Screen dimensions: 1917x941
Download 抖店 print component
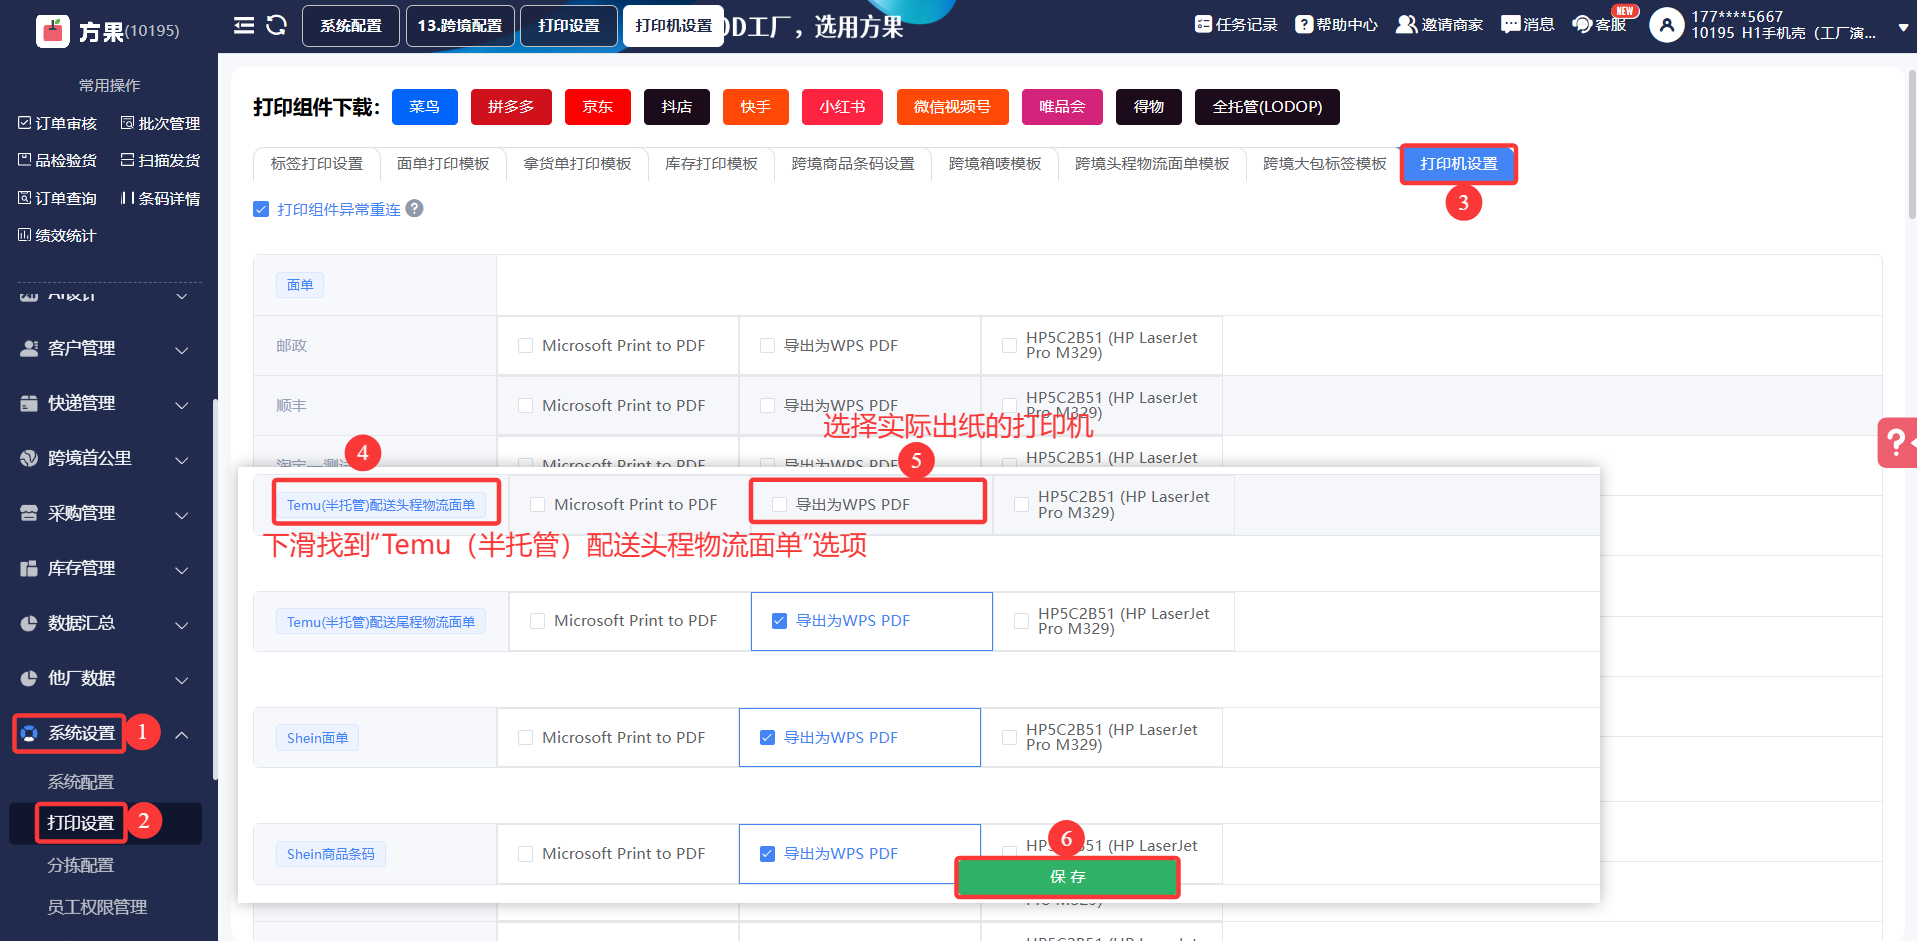click(677, 107)
